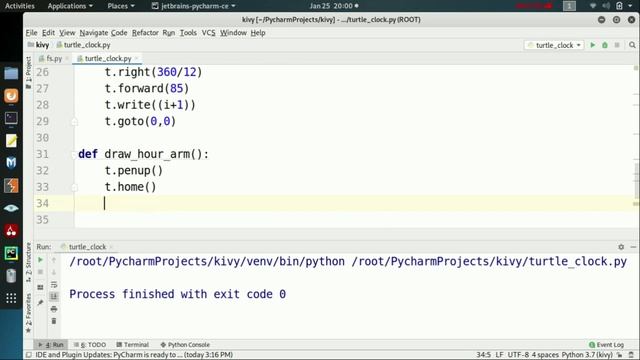Toggle scroll to end in Run panel

tap(53, 296)
